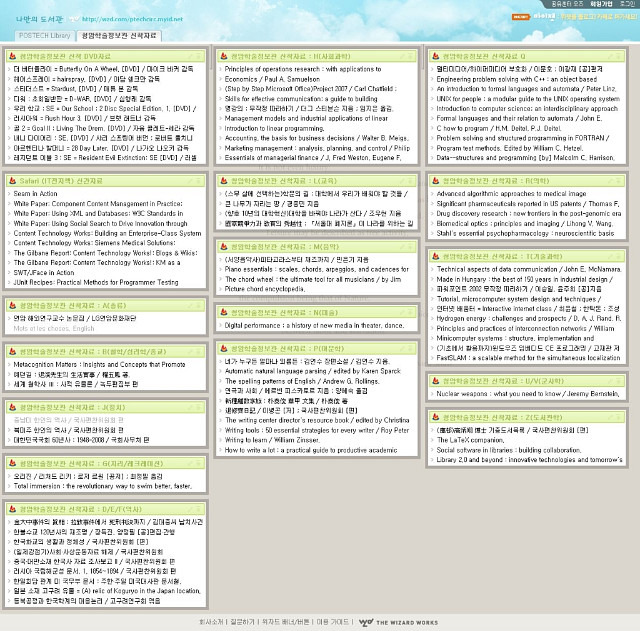Screen dimensions: 640x631
Task: Open the 'Seam in Action' entry
Action: 36,193
